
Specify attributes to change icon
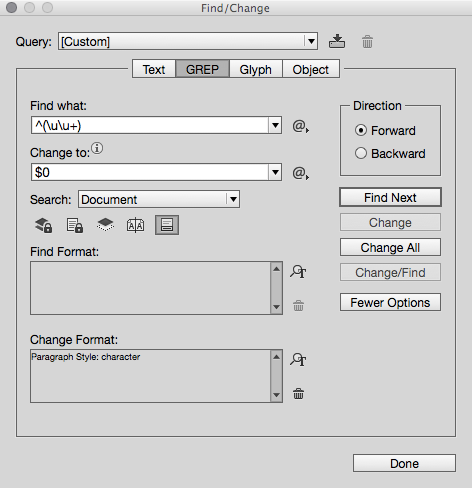tap(298, 359)
